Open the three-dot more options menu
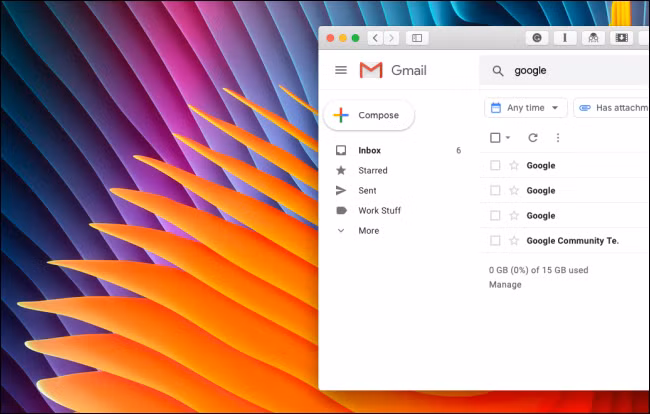The height and width of the screenshot is (414, 650). pyautogui.click(x=558, y=138)
